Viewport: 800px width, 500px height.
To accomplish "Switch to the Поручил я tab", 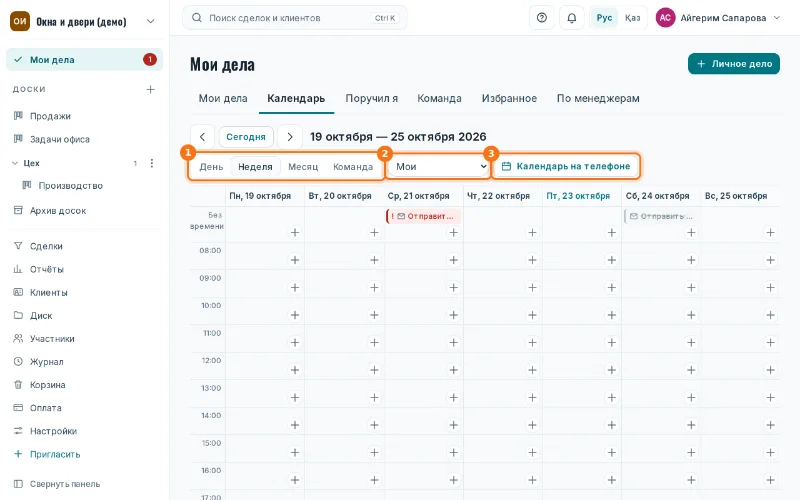I will (371, 98).
